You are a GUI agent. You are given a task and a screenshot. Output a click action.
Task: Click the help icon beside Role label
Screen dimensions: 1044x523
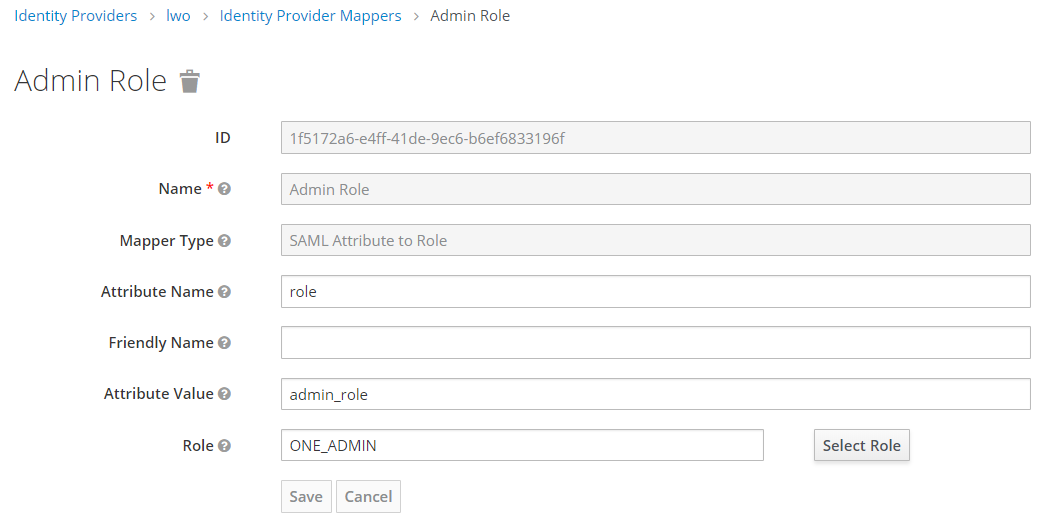pos(225,446)
